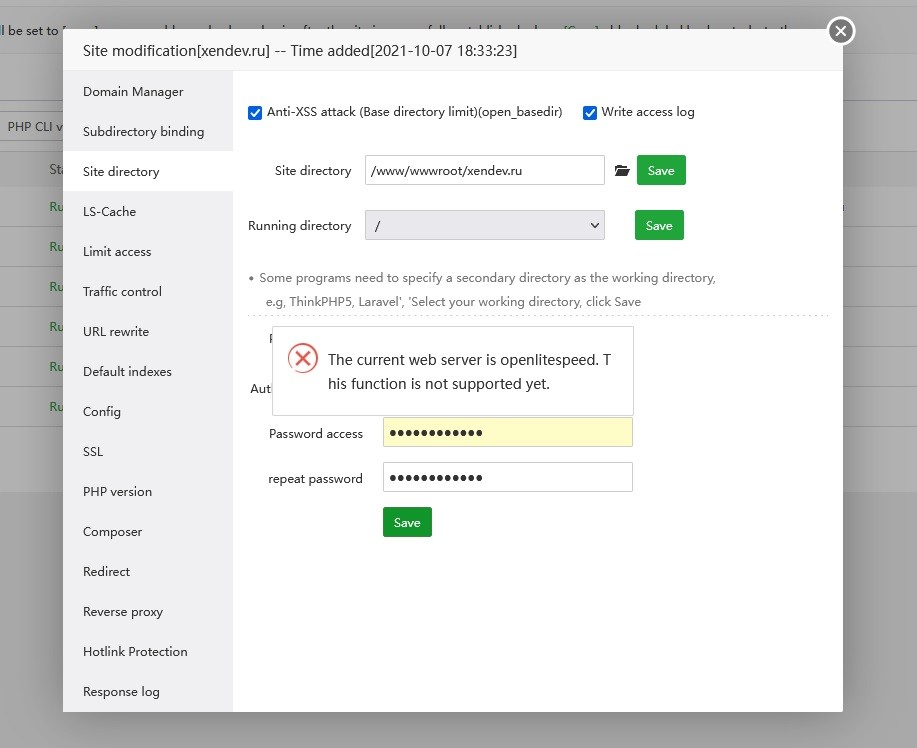Click the openlitespeed not supported message

coord(469,371)
